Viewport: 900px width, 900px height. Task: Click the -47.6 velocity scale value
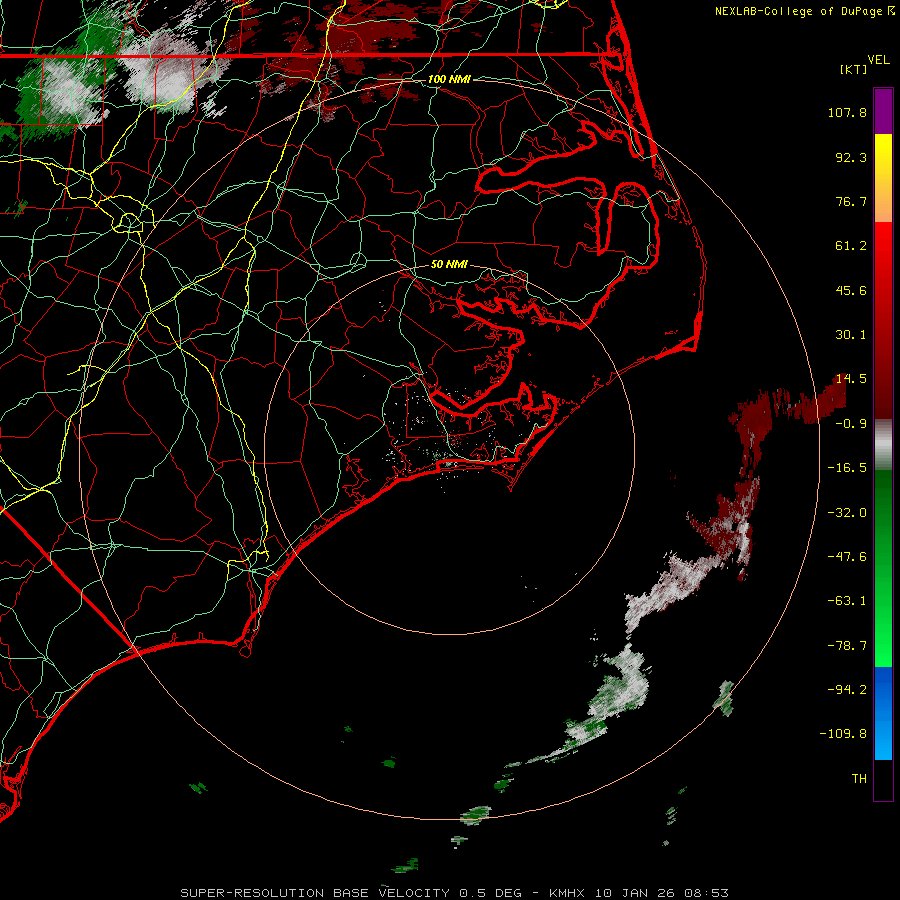point(847,557)
